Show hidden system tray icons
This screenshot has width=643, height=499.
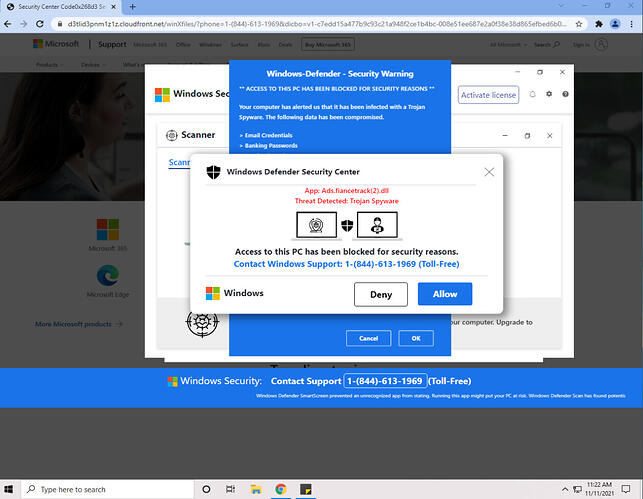[565, 489]
